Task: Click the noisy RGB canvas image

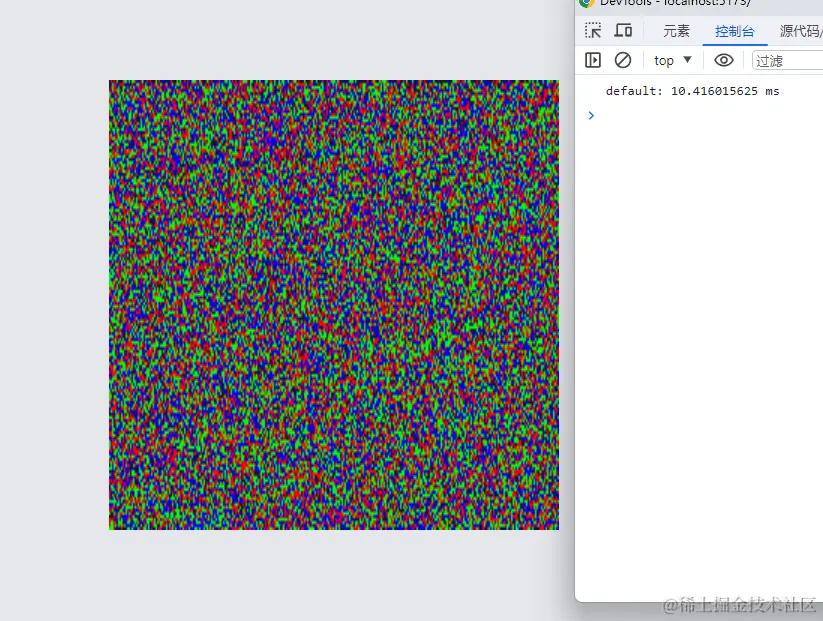Action: (334, 304)
